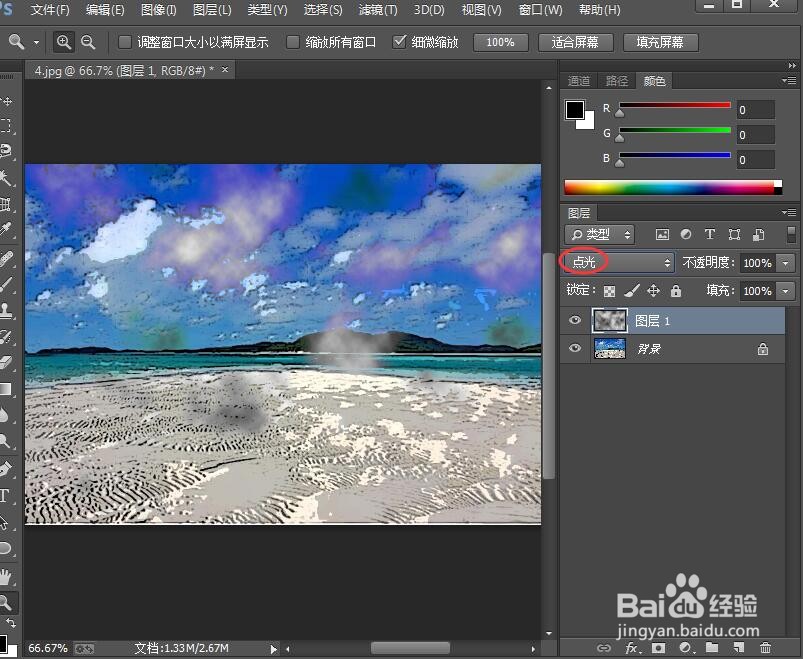Select the Move tool
The width and height of the screenshot is (803, 659).
click(6, 101)
